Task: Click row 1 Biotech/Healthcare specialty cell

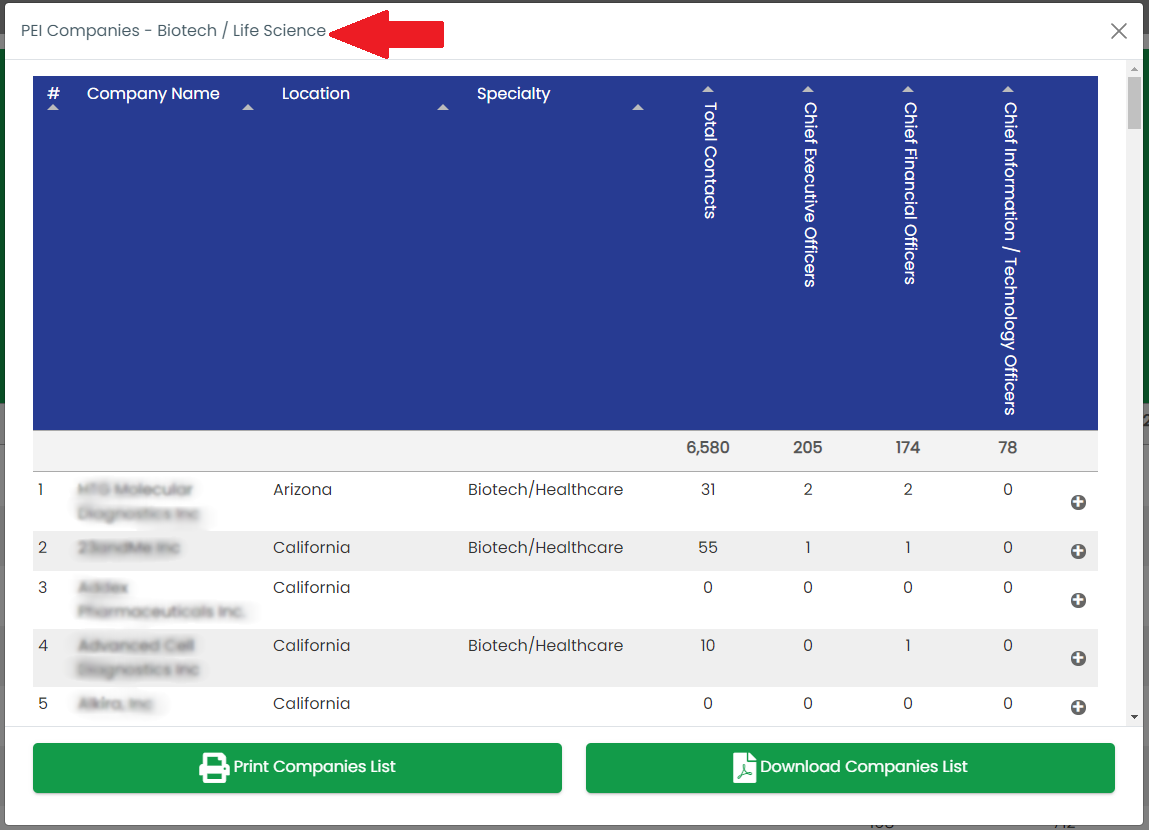Action: (545, 489)
